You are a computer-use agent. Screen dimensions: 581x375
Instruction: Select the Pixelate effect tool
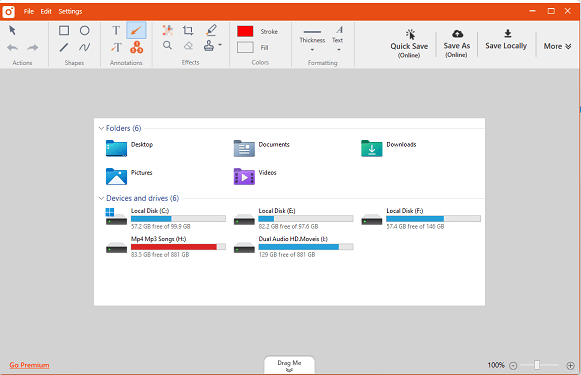pyautogui.click(x=168, y=30)
